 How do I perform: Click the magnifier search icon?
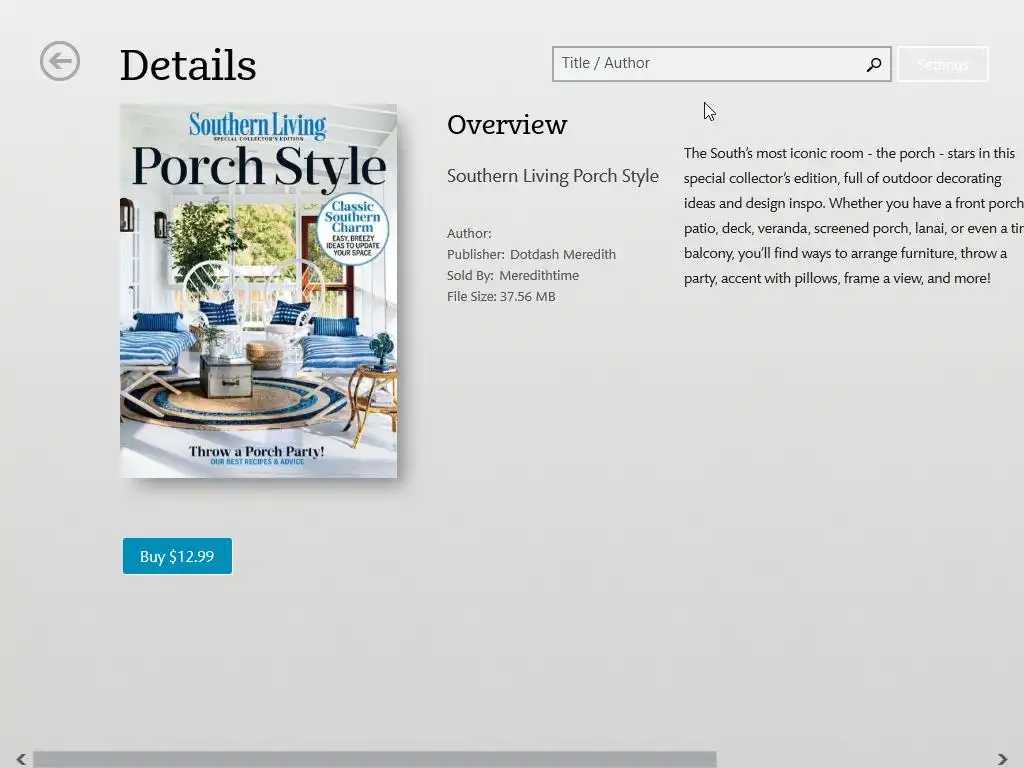pos(874,64)
